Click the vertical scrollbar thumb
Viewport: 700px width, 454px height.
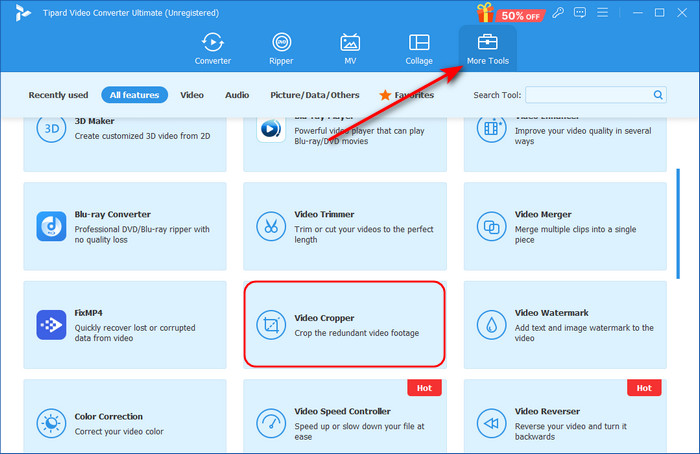point(678,223)
